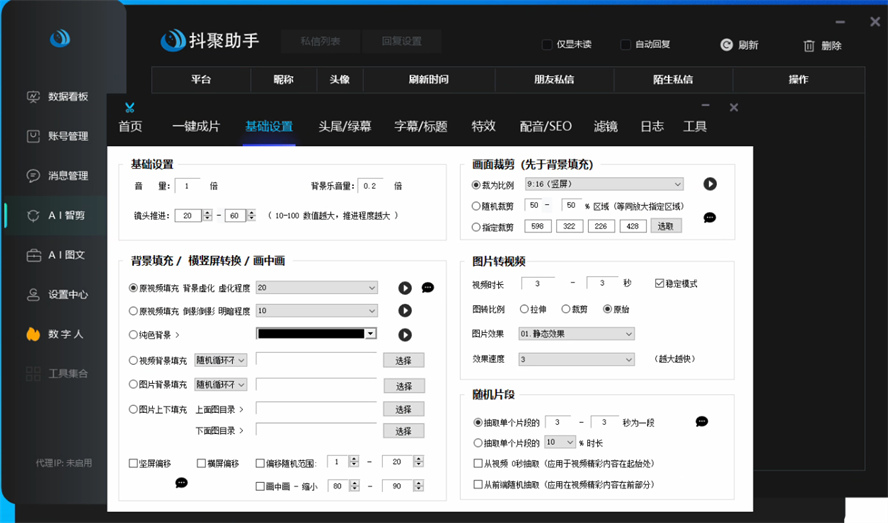This screenshot has height=523, width=888.
Task: Play preview beside the 裁为比例 dropdown
Action: pyautogui.click(x=710, y=184)
